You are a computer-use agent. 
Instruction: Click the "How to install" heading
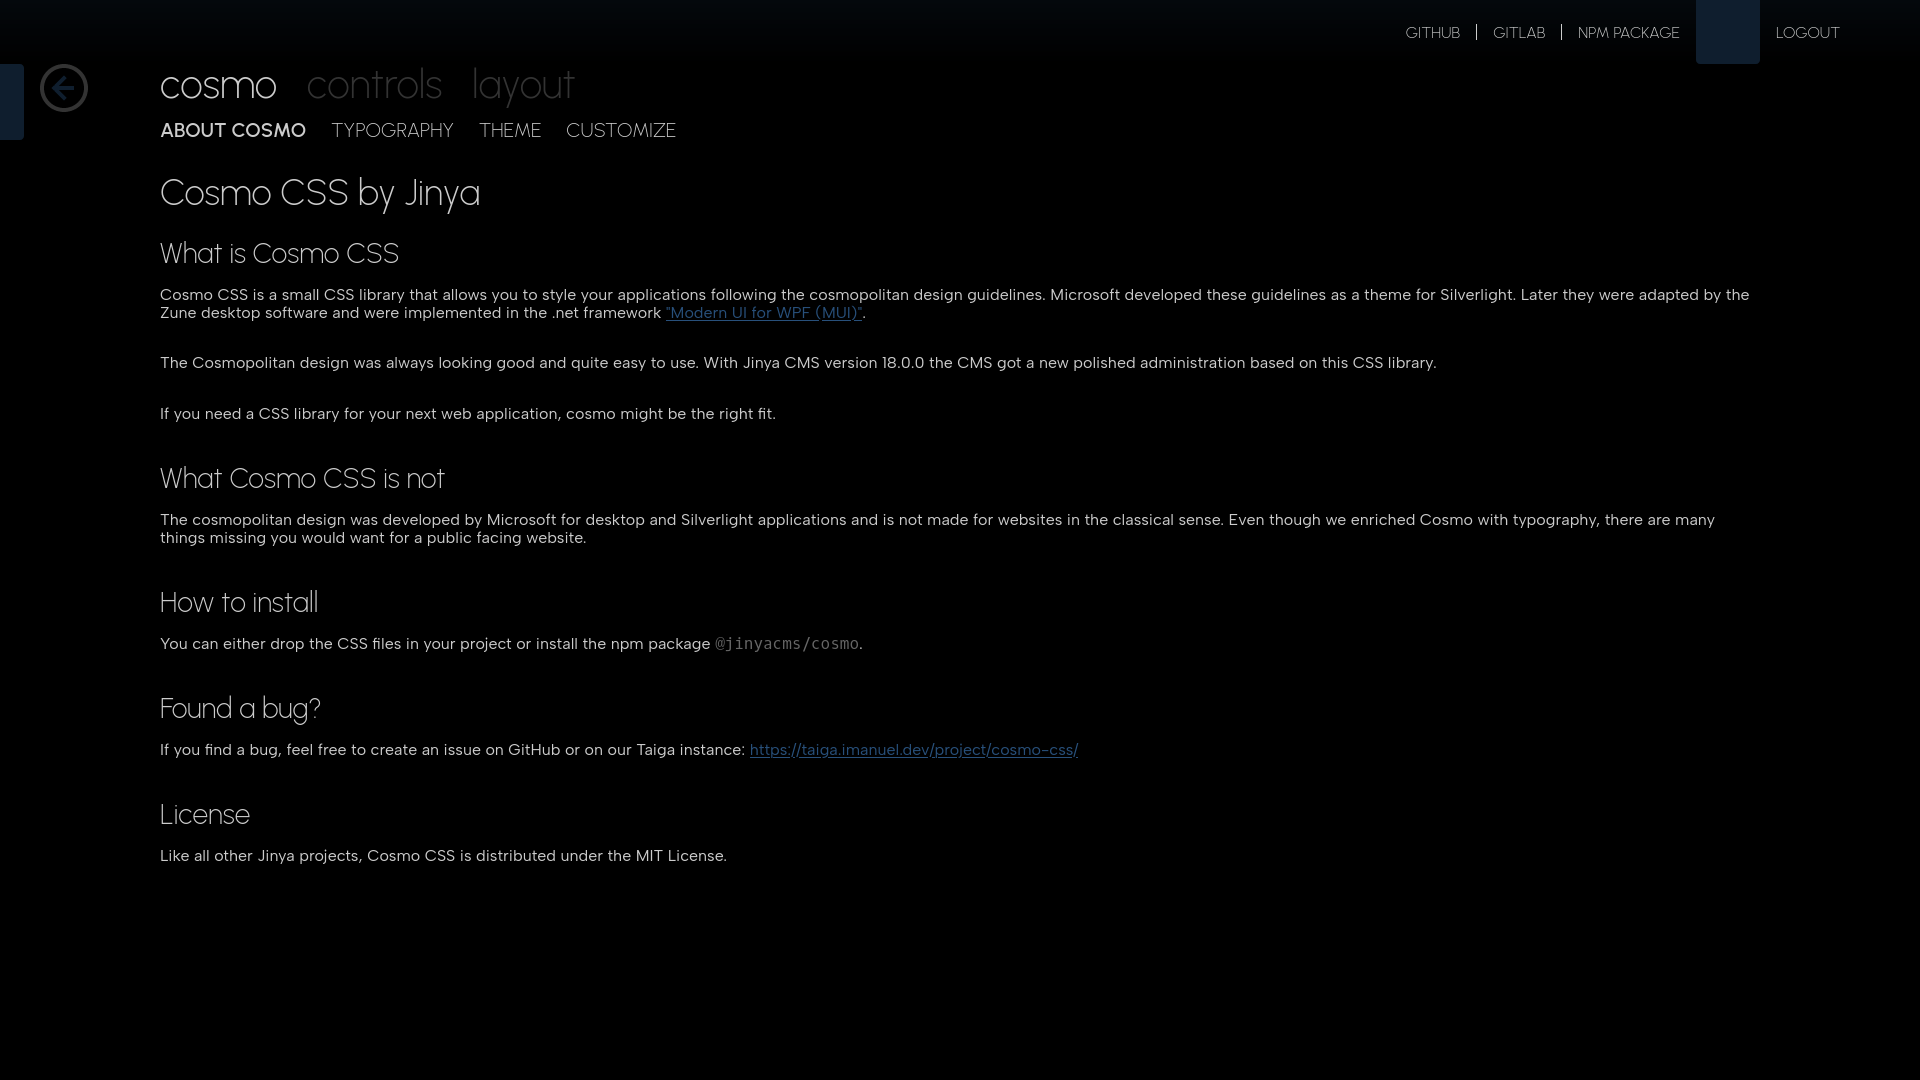[x=239, y=603]
